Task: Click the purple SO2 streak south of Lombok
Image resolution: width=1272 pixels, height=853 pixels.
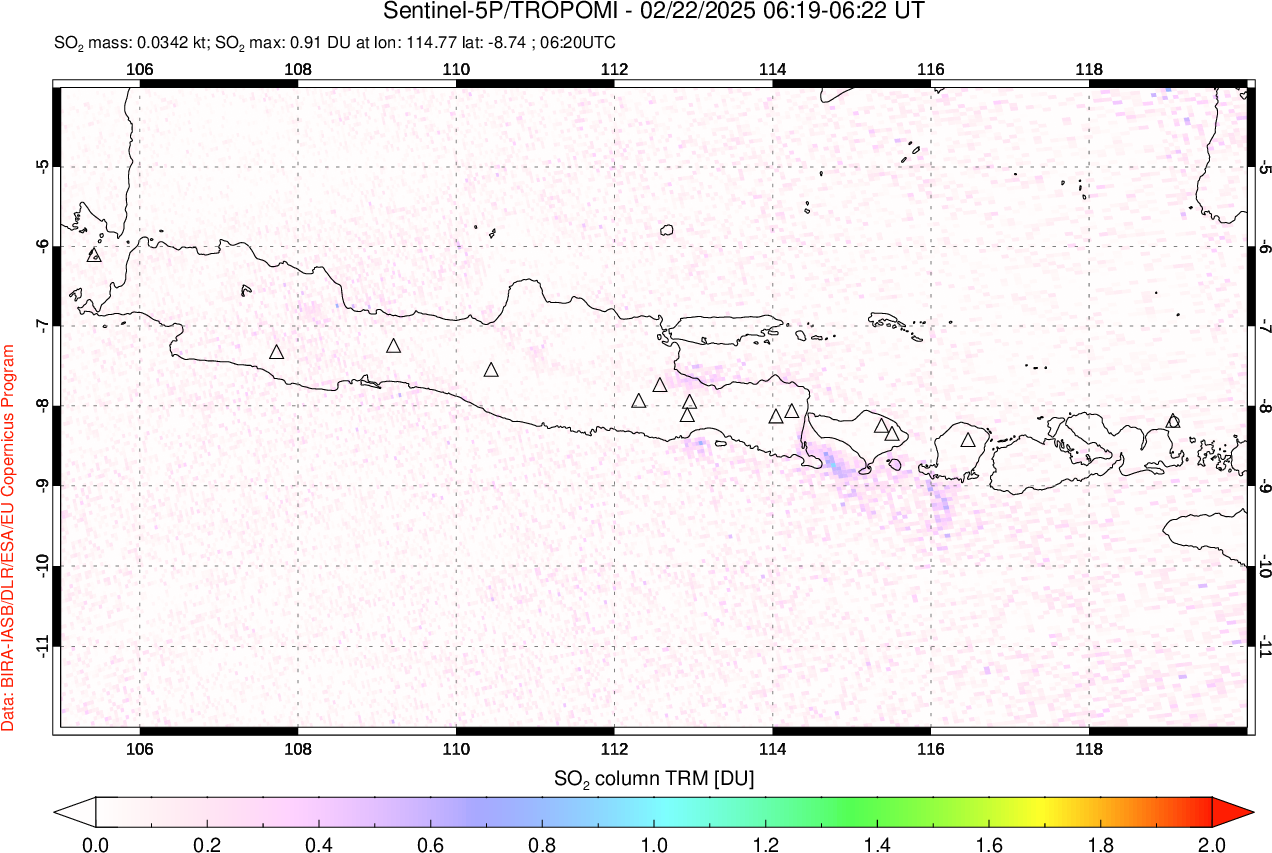Action: click(x=941, y=506)
